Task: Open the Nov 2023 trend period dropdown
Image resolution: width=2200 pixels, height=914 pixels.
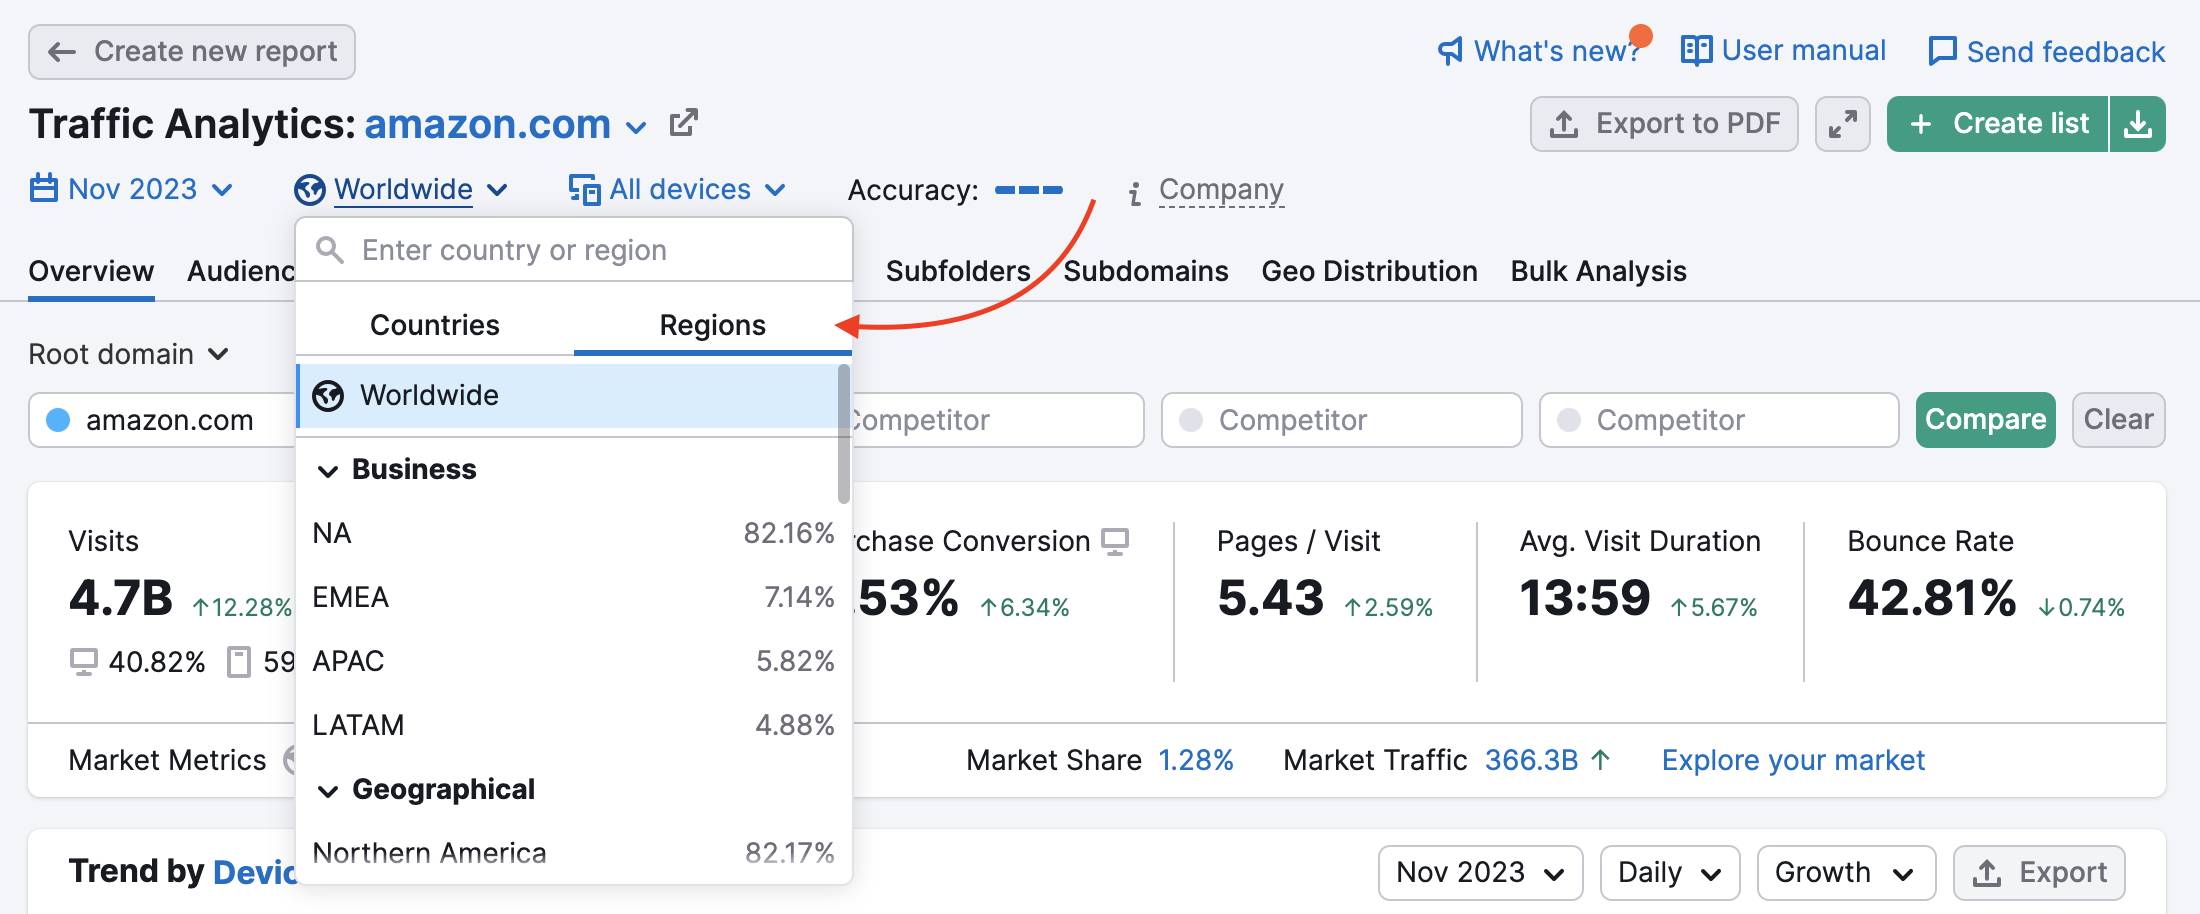Action: 1480,873
